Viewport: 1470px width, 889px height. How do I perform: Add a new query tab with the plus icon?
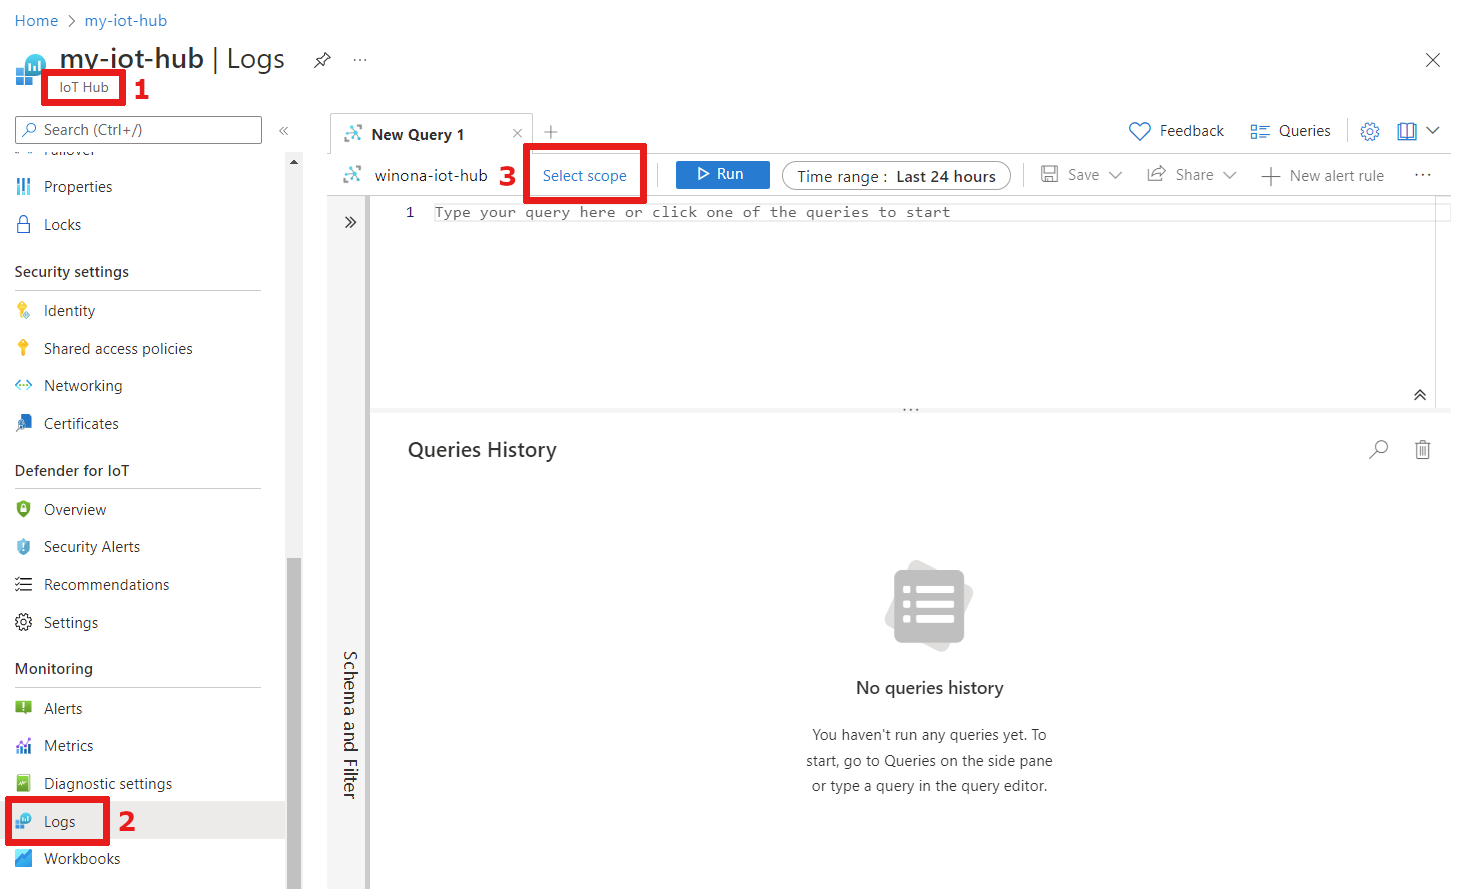click(550, 132)
